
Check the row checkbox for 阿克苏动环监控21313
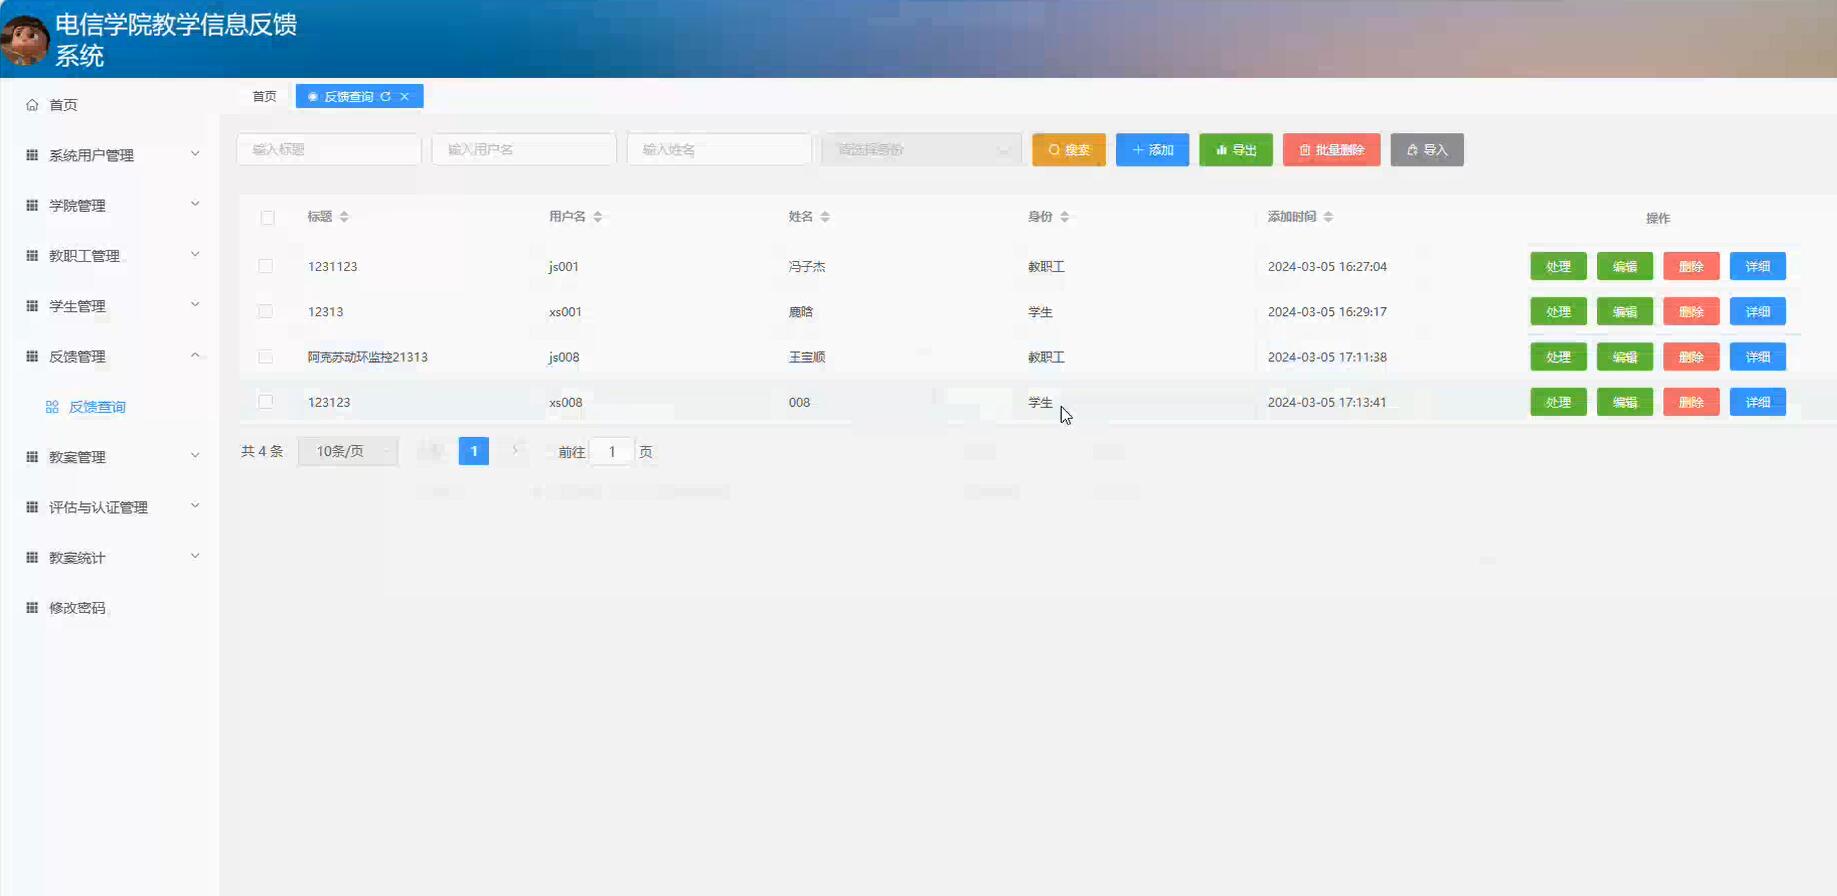[x=265, y=356]
